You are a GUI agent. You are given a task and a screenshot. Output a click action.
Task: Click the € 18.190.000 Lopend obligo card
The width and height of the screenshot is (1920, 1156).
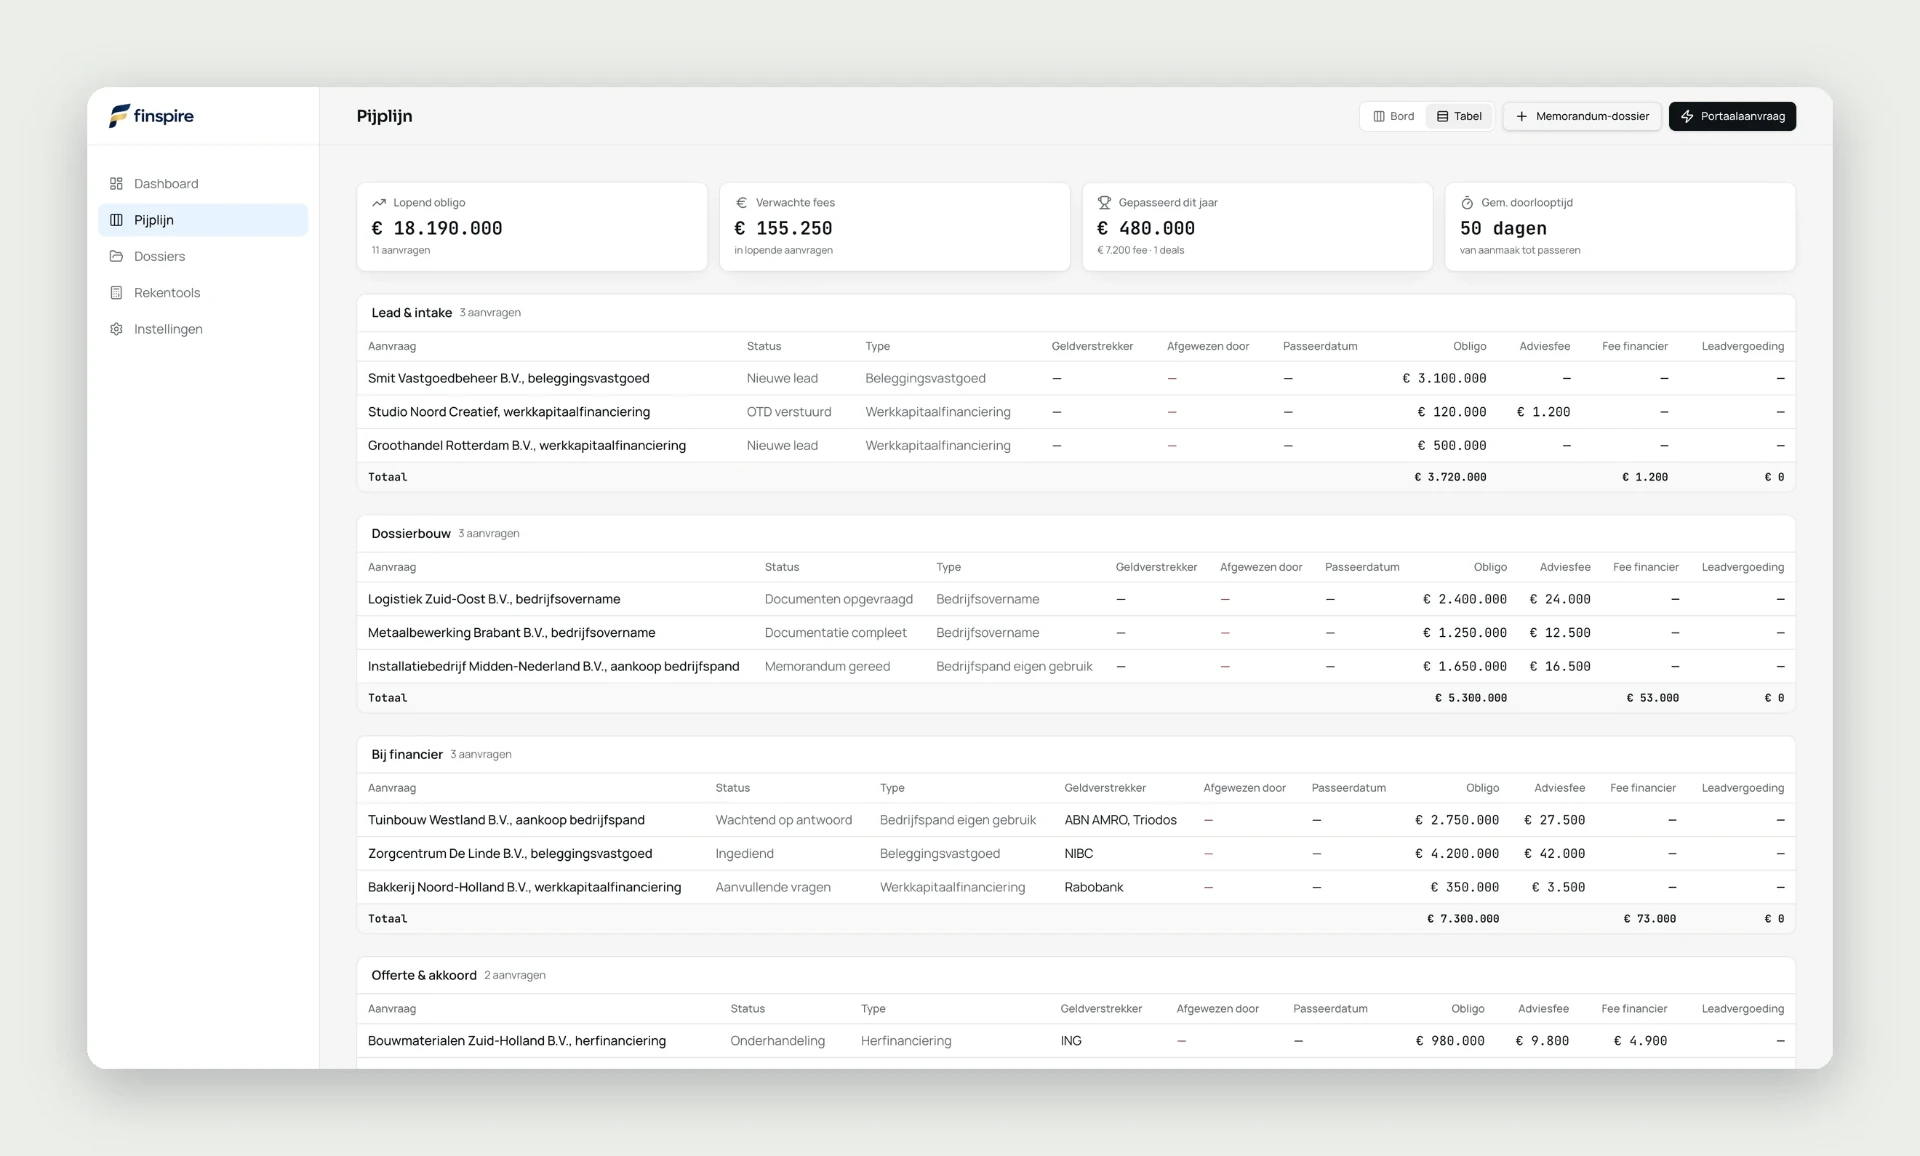[532, 226]
